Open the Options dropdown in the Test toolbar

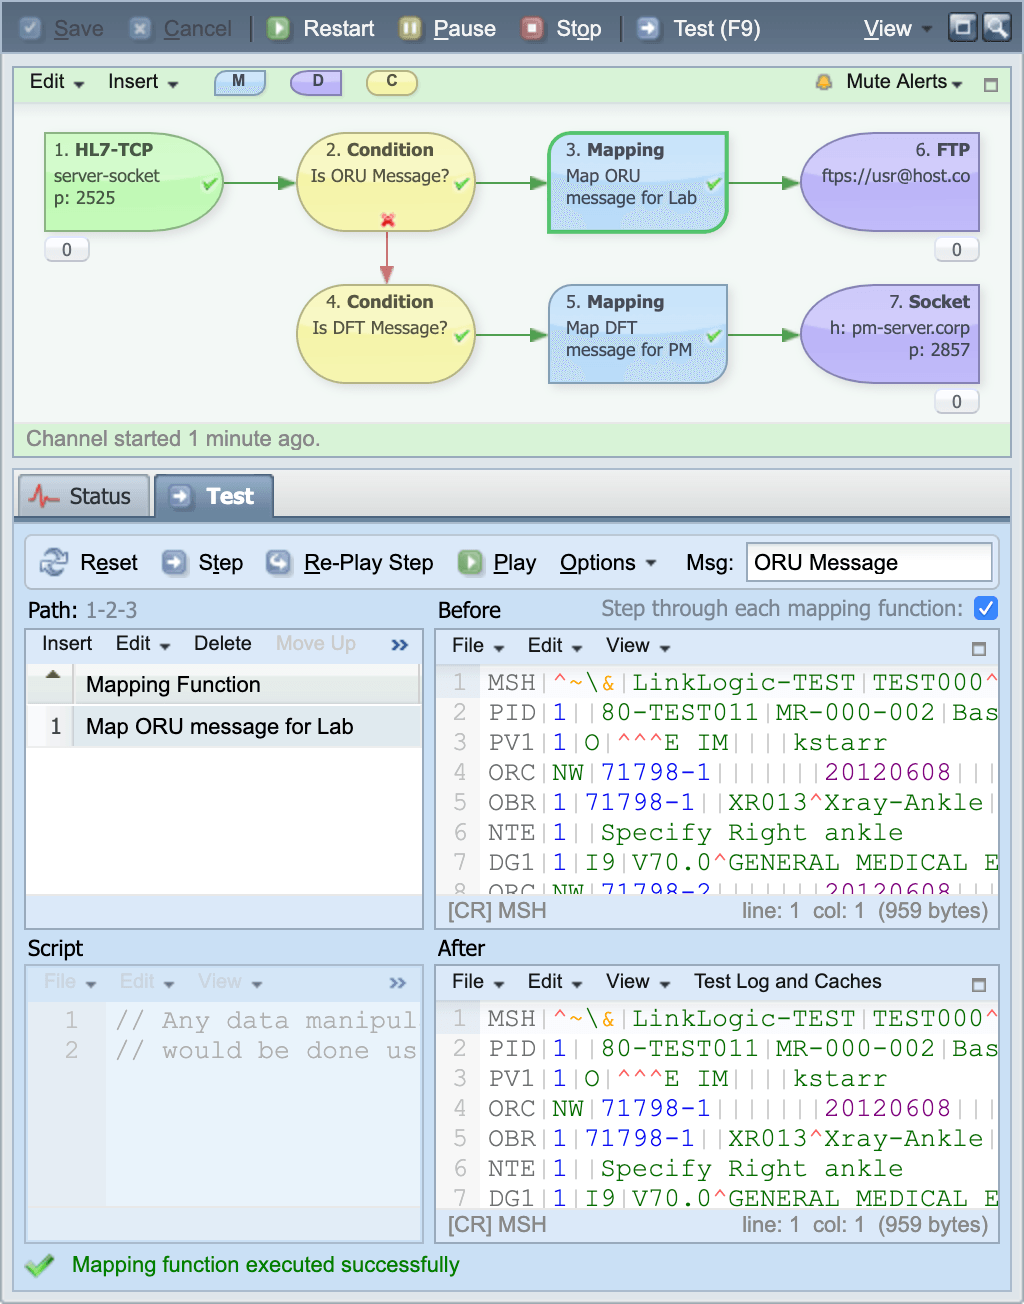click(x=608, y=562)
